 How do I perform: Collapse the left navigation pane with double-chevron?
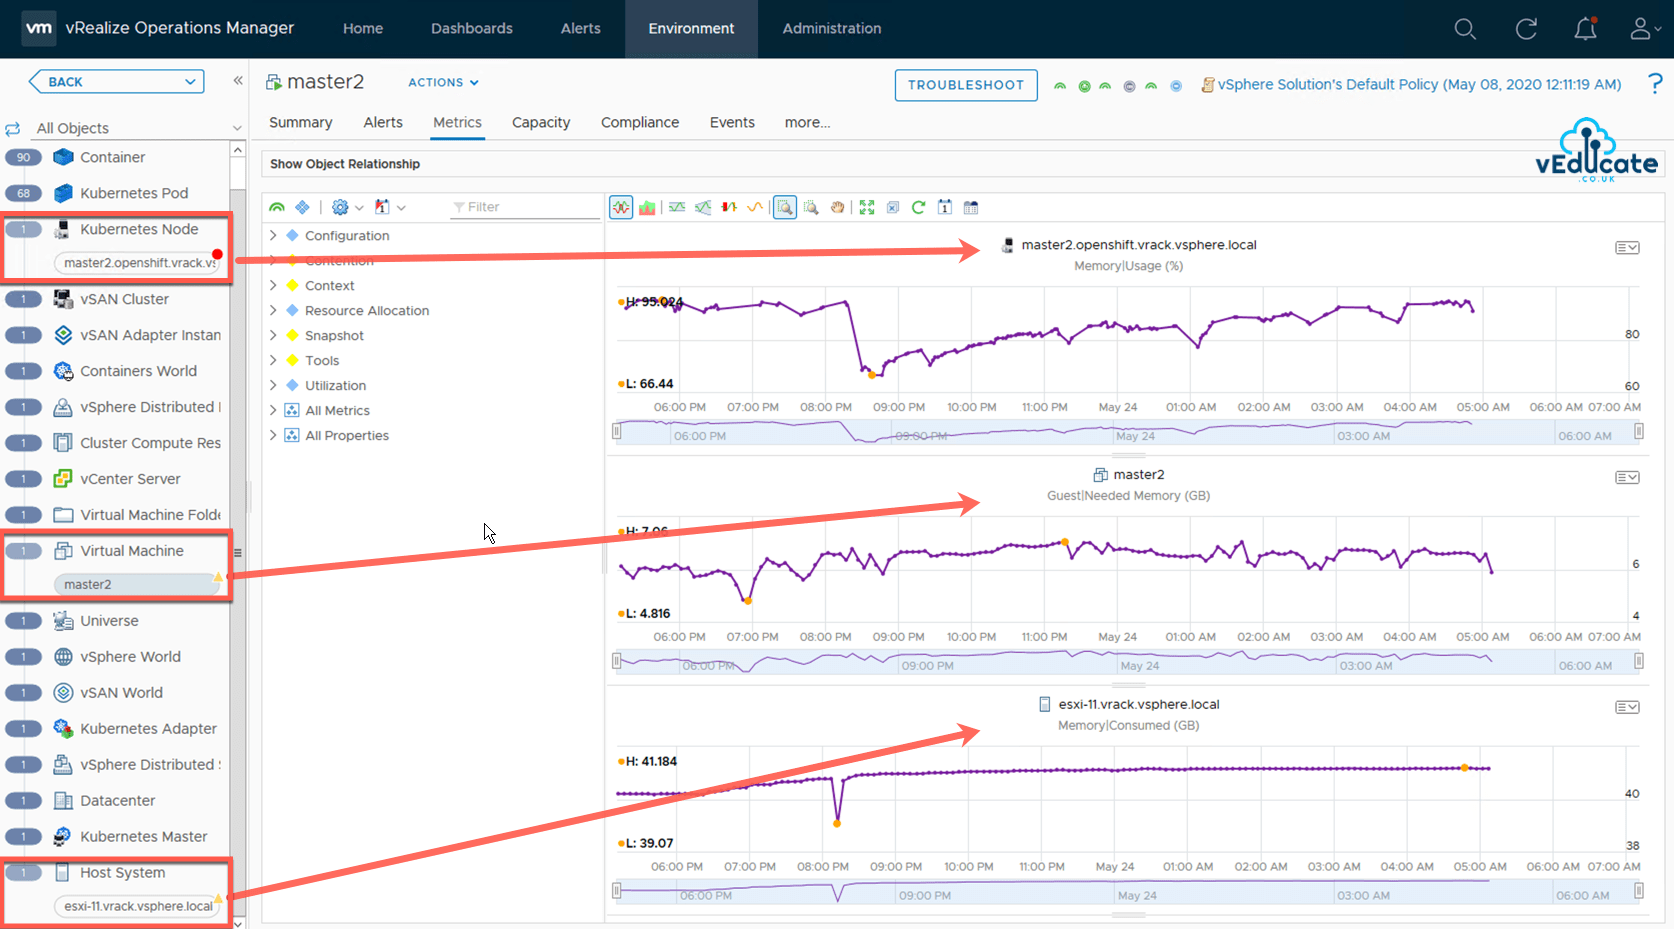point(238,81)
